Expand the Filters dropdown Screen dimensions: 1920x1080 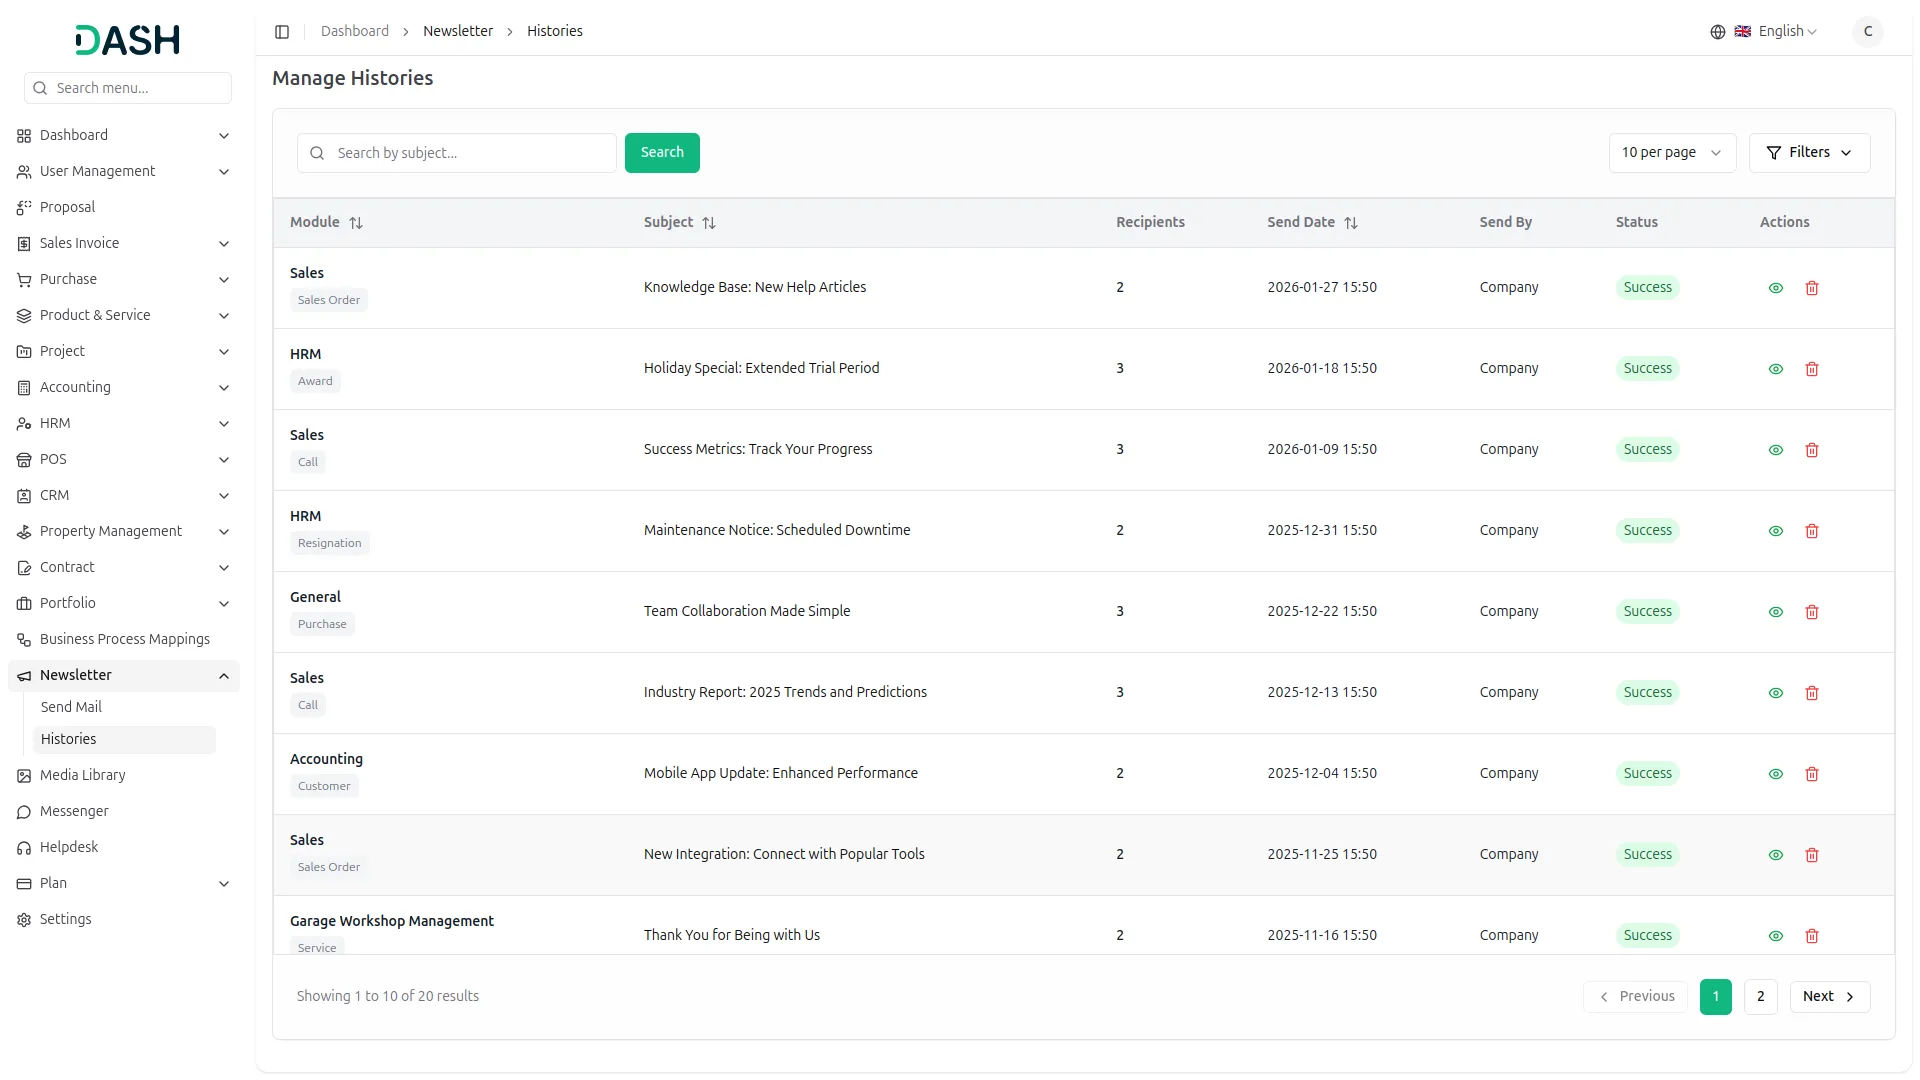click(x=1808, y=153)
